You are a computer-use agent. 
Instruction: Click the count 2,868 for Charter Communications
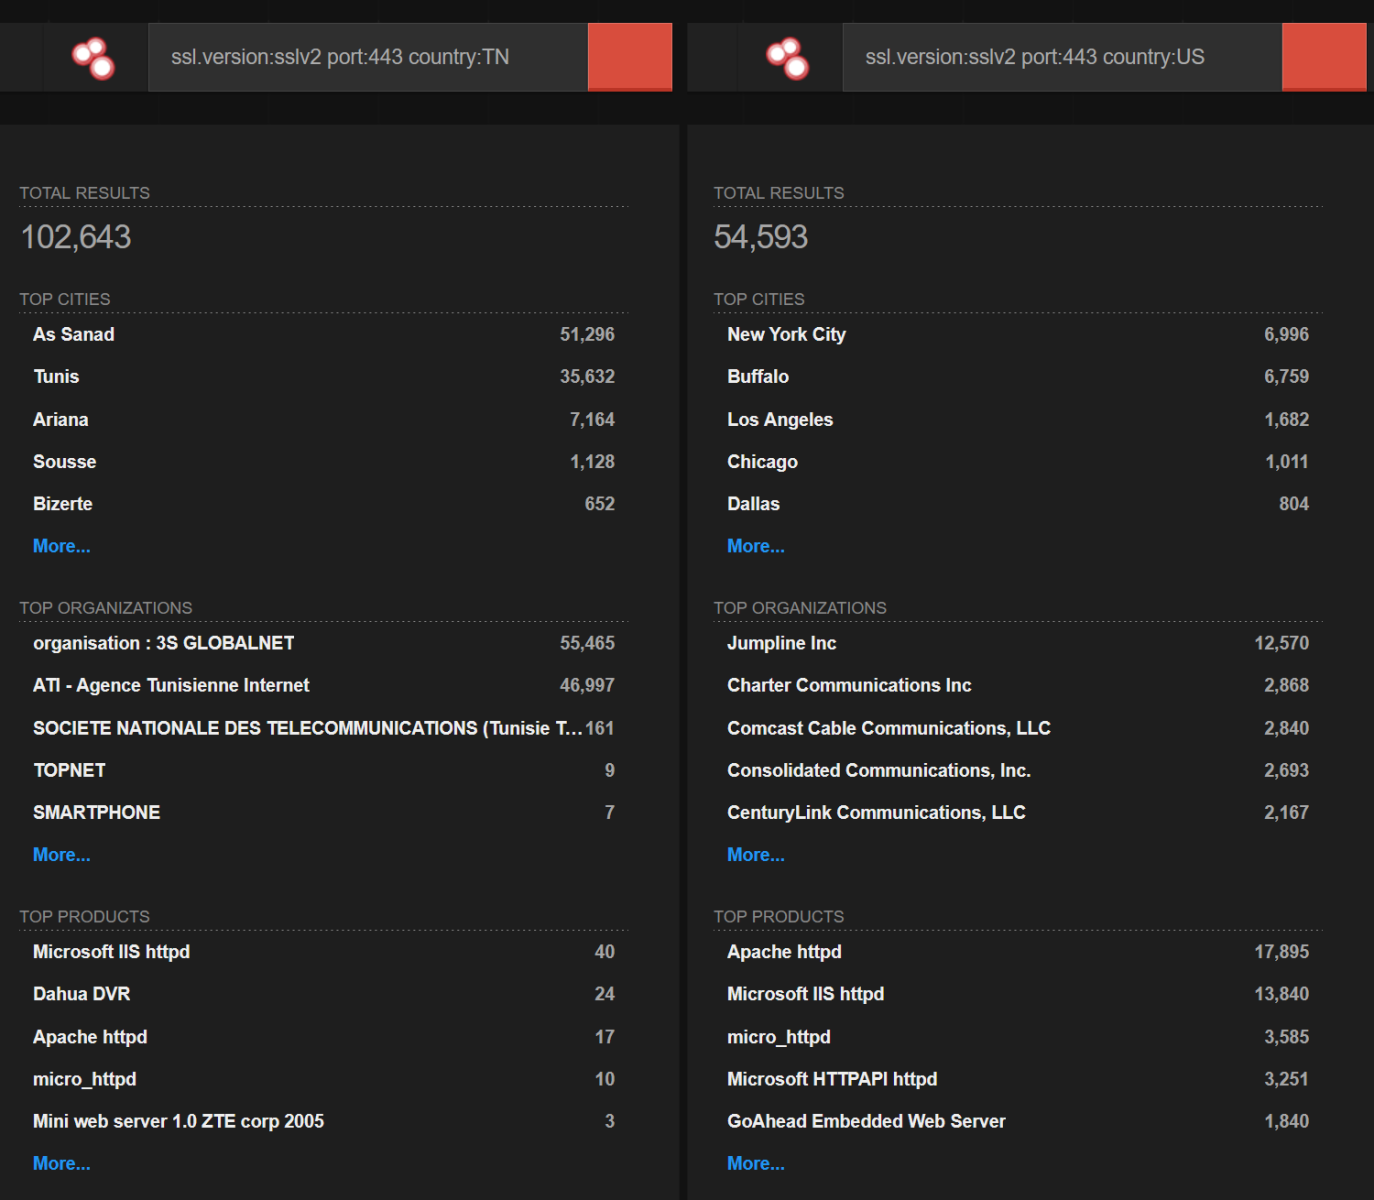click(1286, 685)
